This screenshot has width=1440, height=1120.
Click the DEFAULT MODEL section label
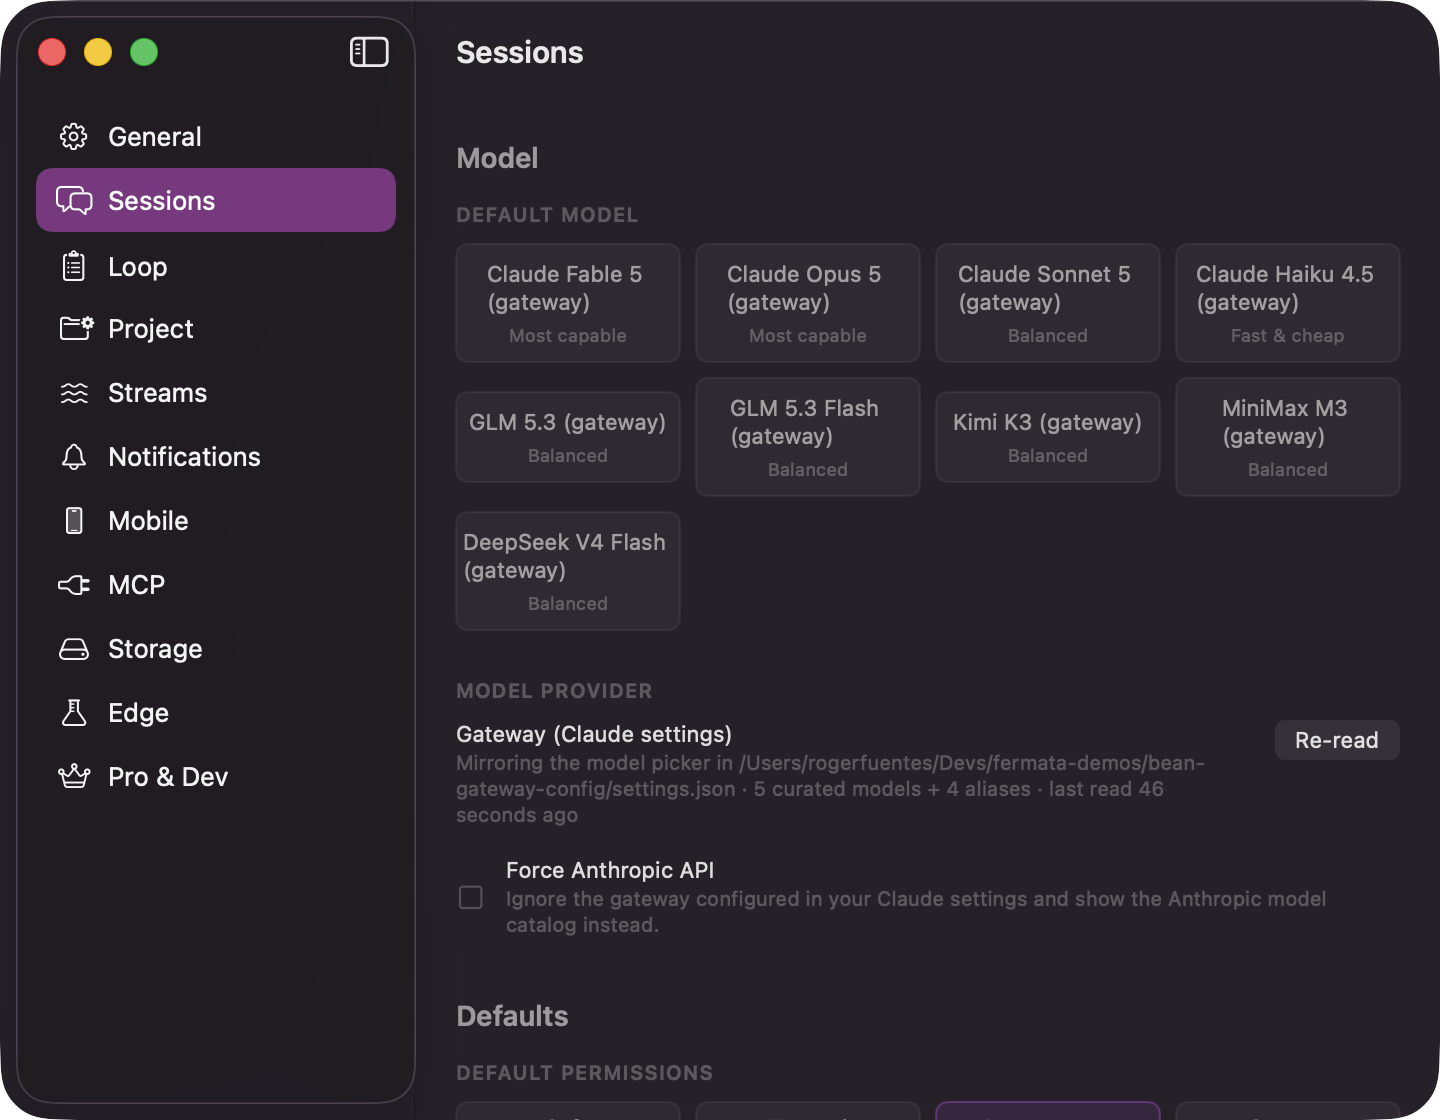pos(547,215)
